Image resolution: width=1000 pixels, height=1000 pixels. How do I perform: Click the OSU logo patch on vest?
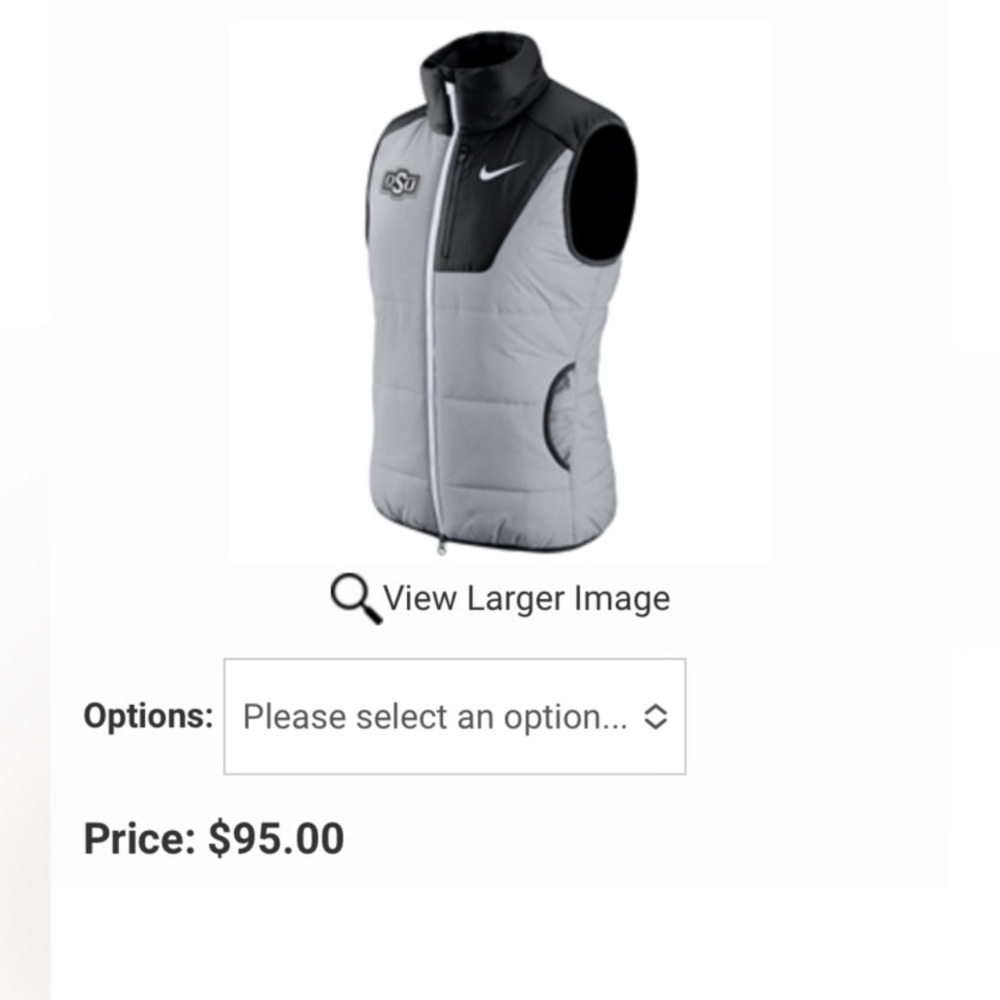(x=401, y=183)
